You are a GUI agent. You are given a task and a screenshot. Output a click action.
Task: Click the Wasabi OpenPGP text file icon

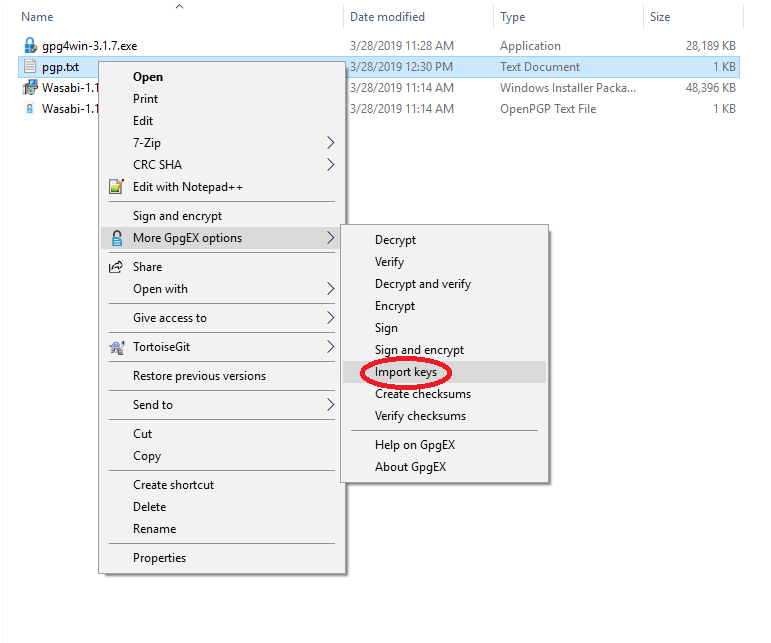point(30,109)
